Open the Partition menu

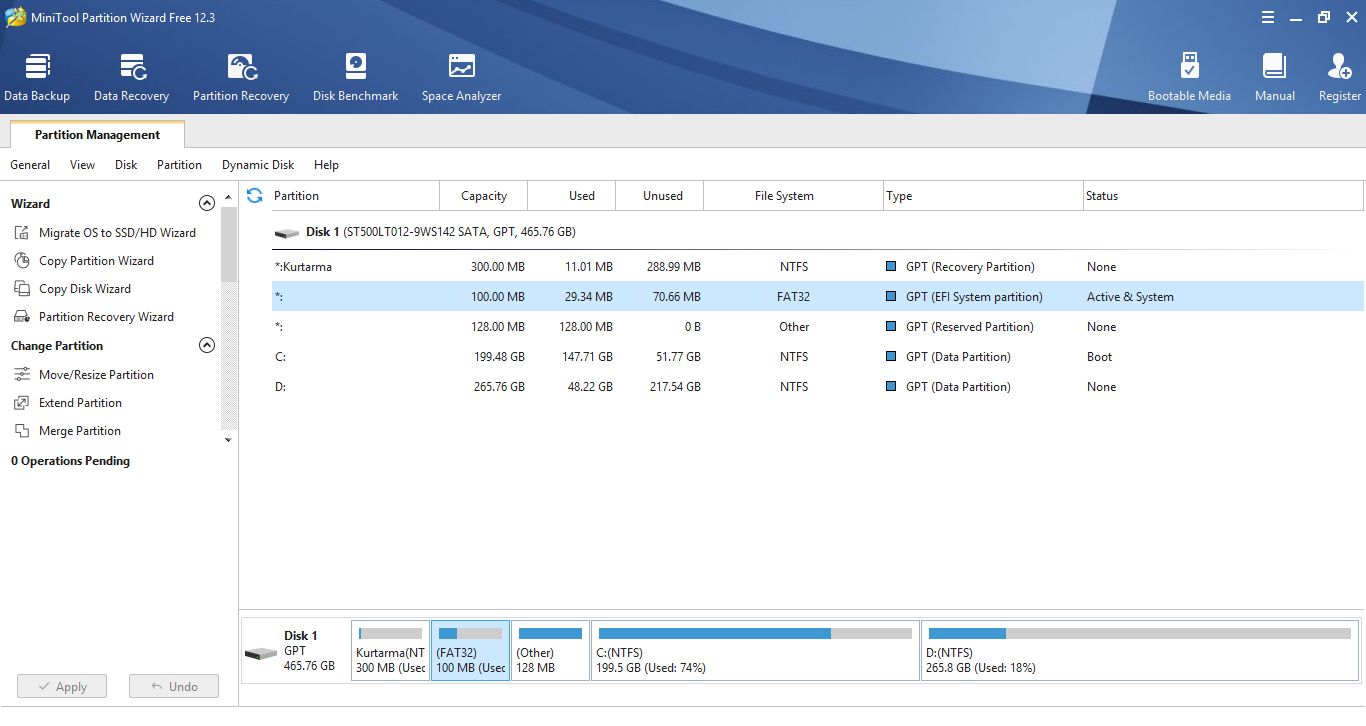click(x=179, y=165)
